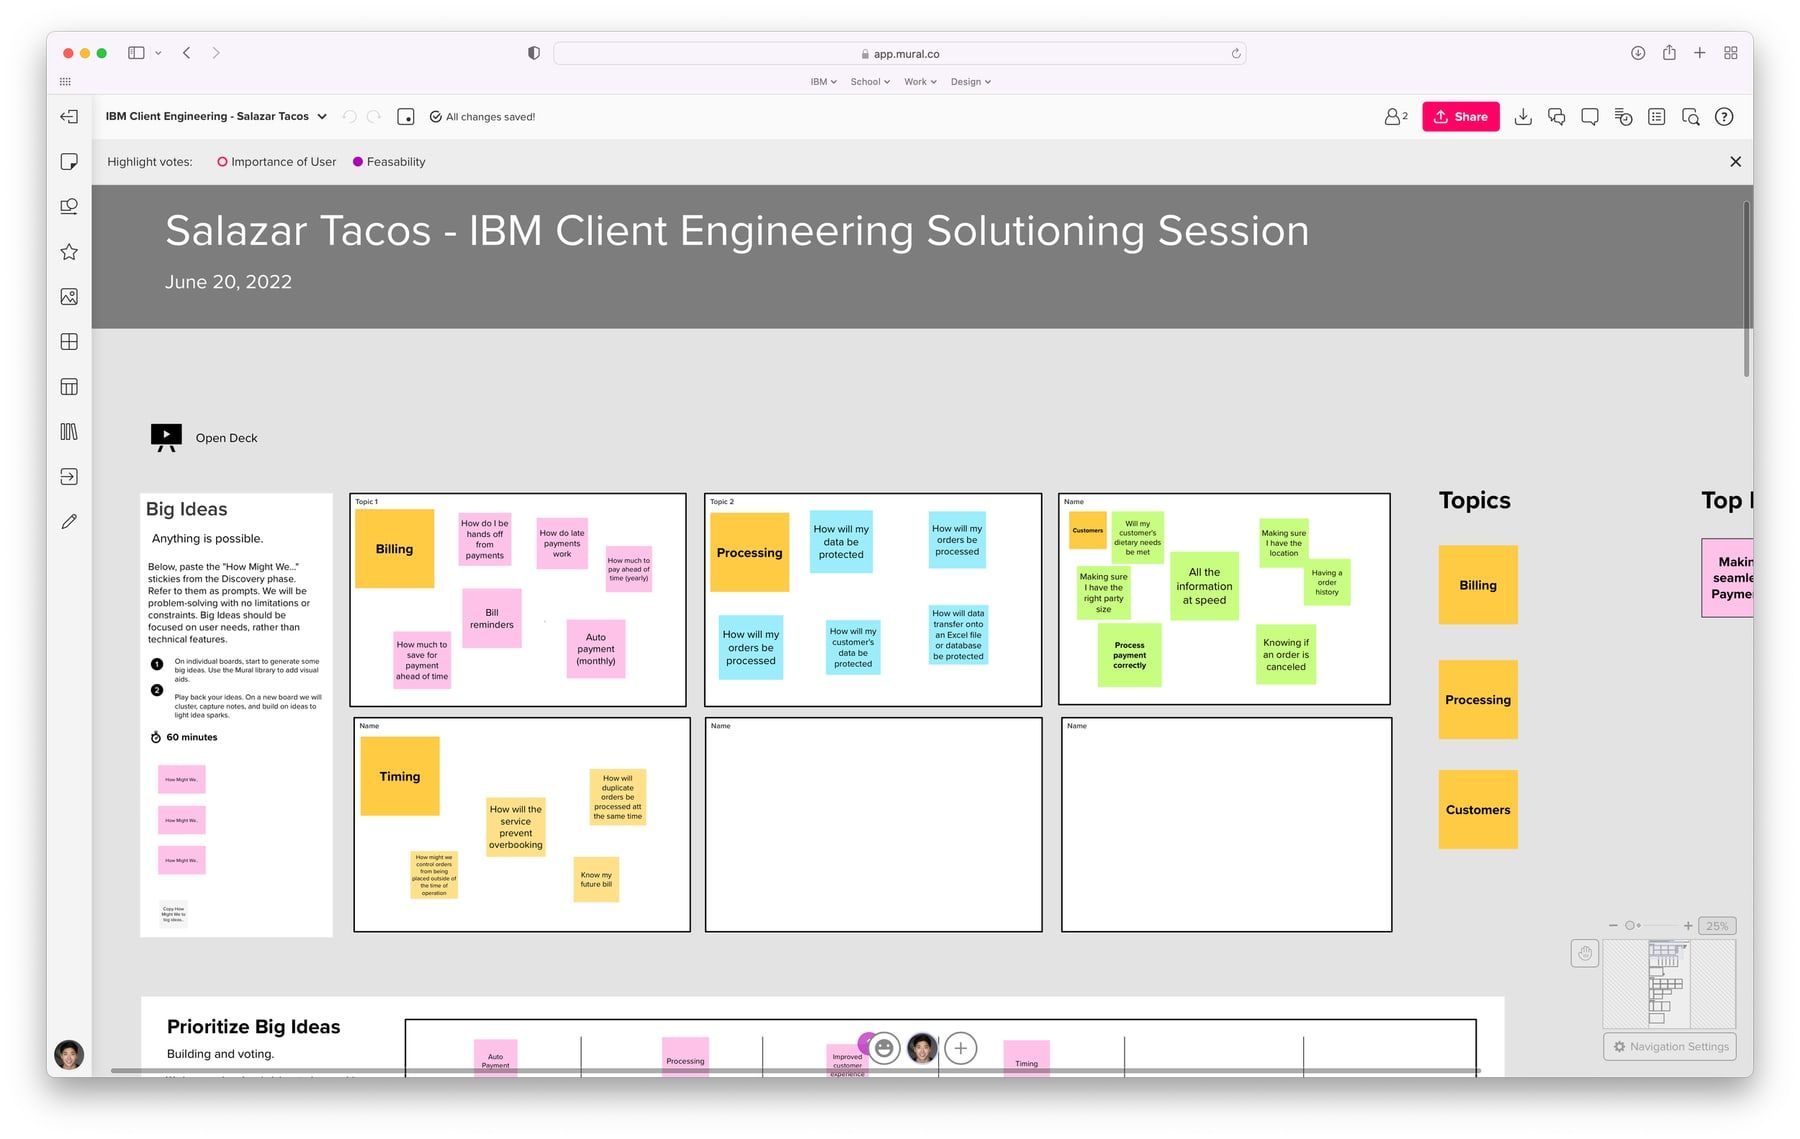Open the shapes and connectors tool
1800x1139 pixels.
pos(69,206)
